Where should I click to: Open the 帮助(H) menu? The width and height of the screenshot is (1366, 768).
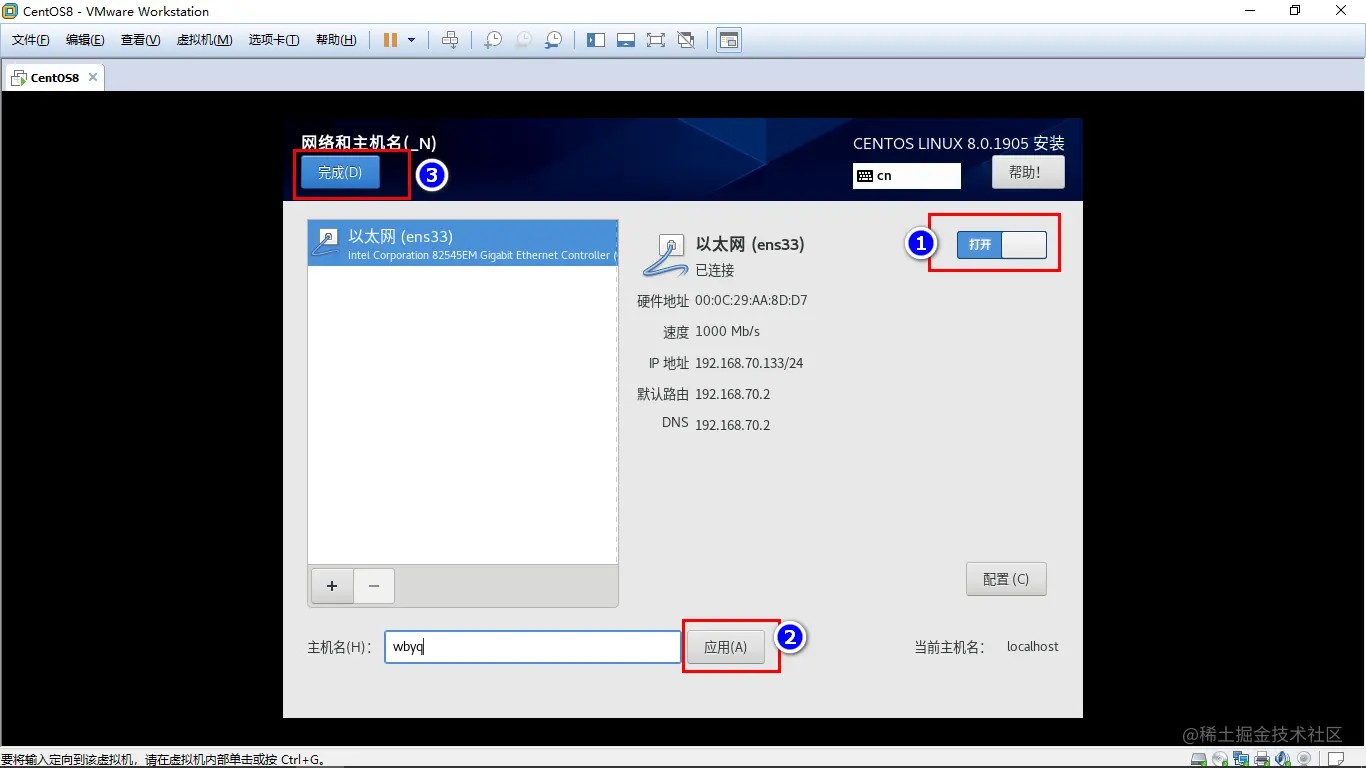336,40
